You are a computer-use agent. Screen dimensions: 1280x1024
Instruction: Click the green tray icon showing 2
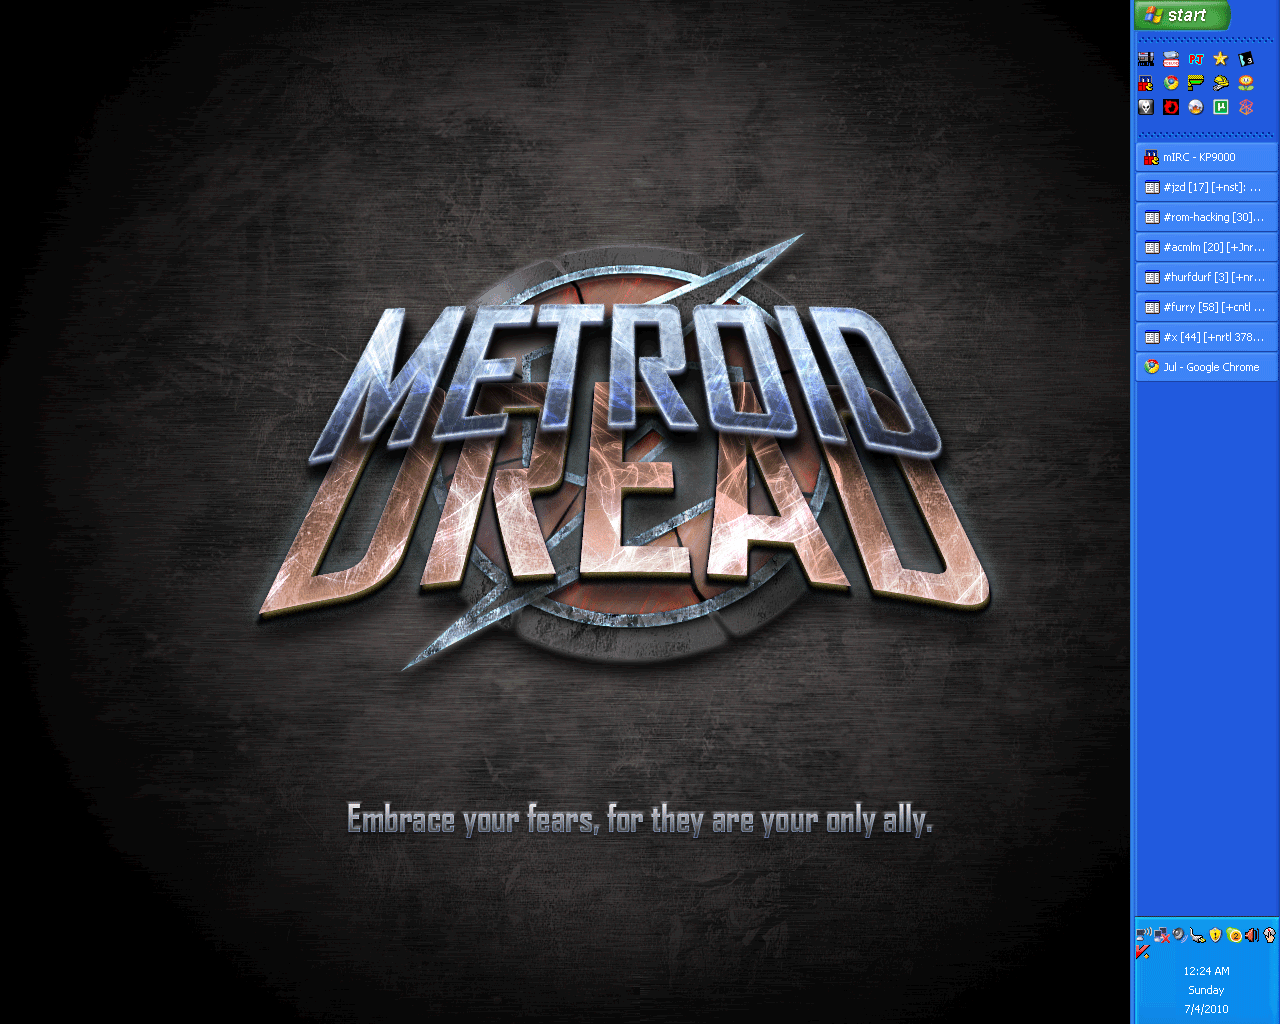1234,935
